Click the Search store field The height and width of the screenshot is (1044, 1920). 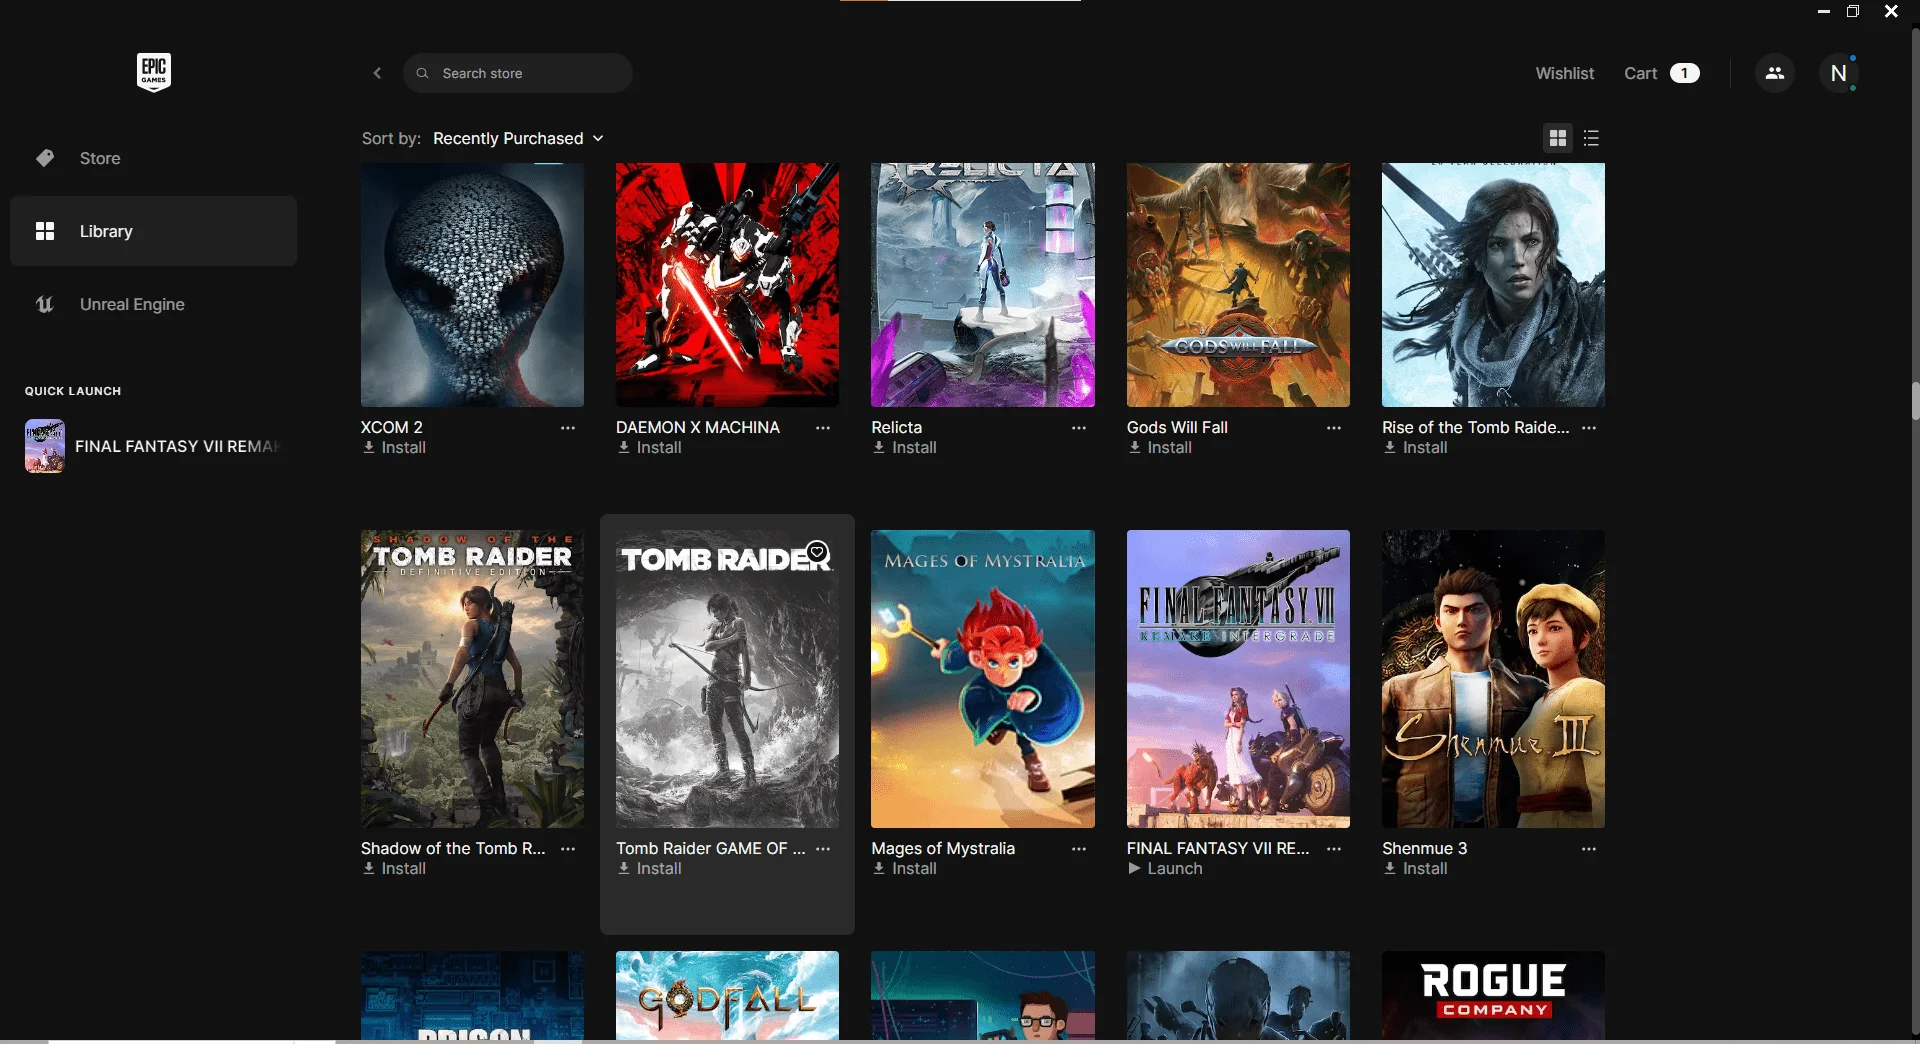point(518,73)
